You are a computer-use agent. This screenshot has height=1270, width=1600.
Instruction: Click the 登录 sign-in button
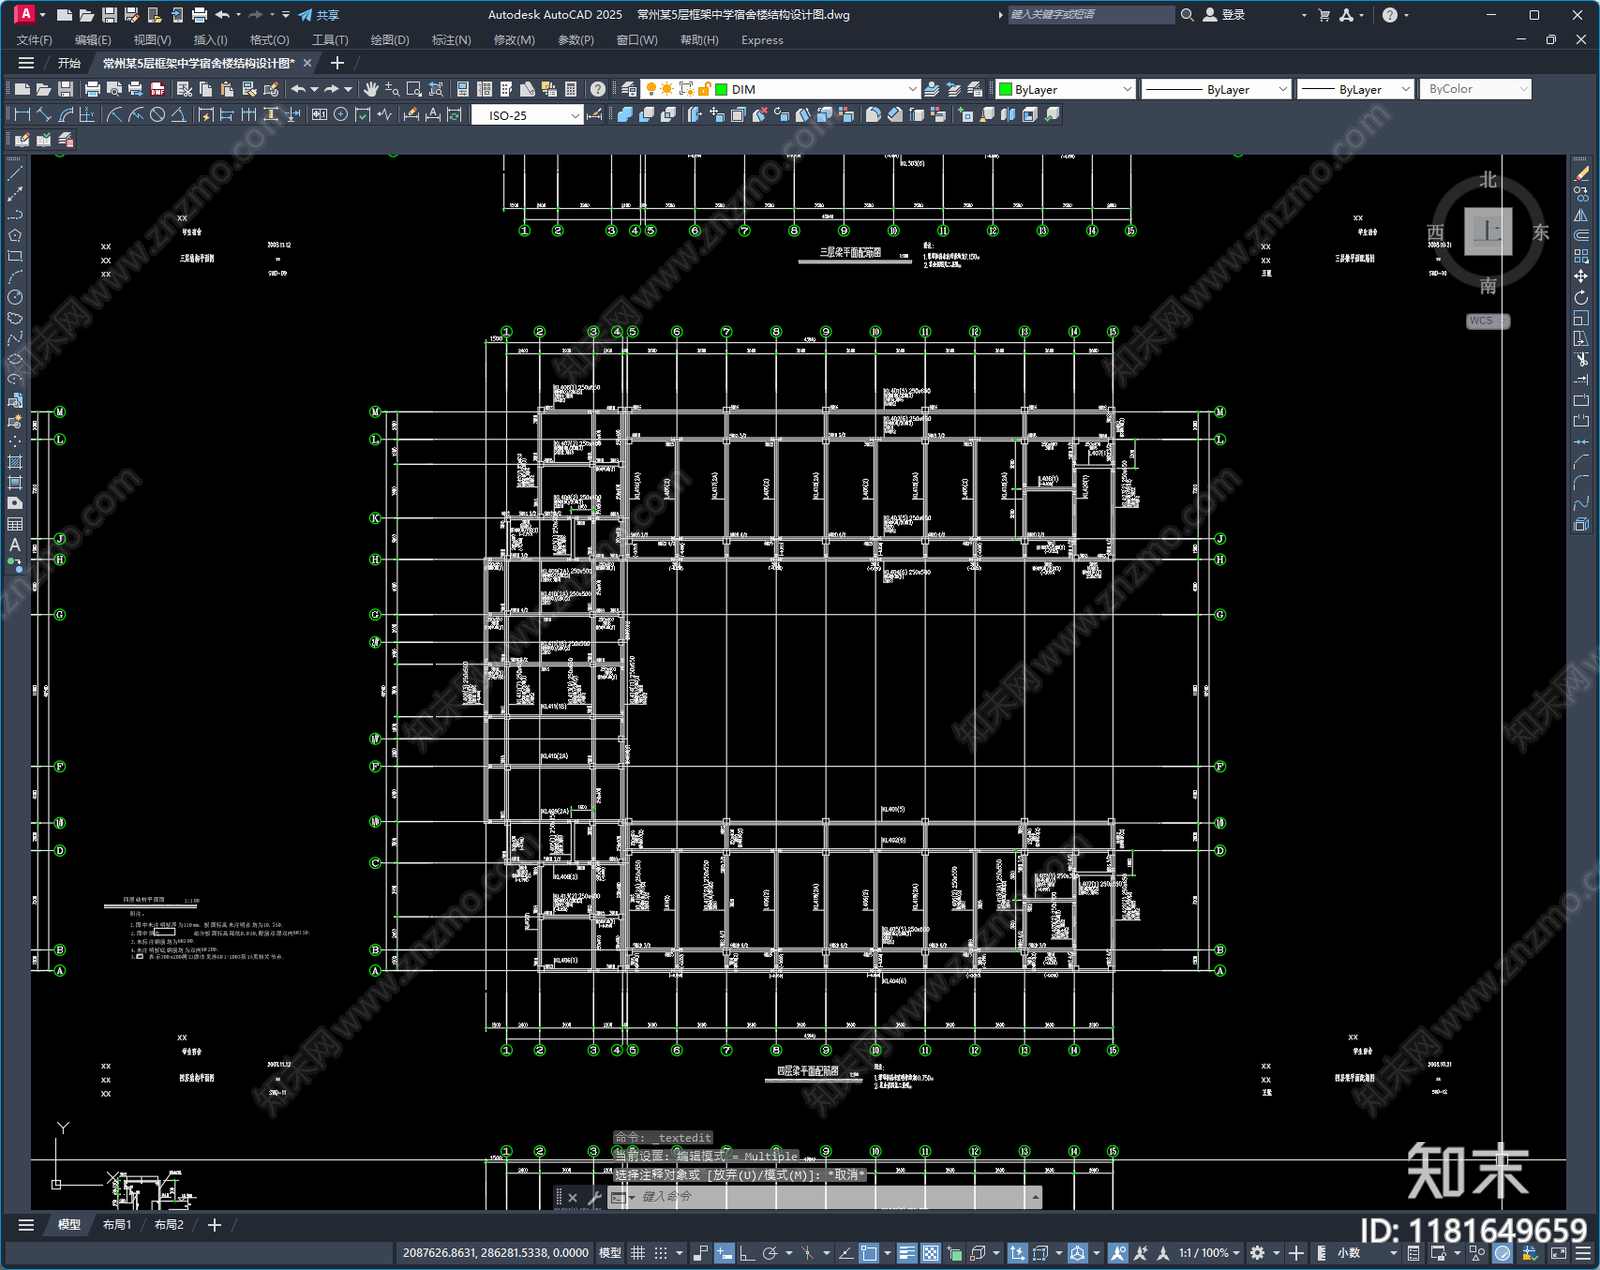tap(1224, 15)
